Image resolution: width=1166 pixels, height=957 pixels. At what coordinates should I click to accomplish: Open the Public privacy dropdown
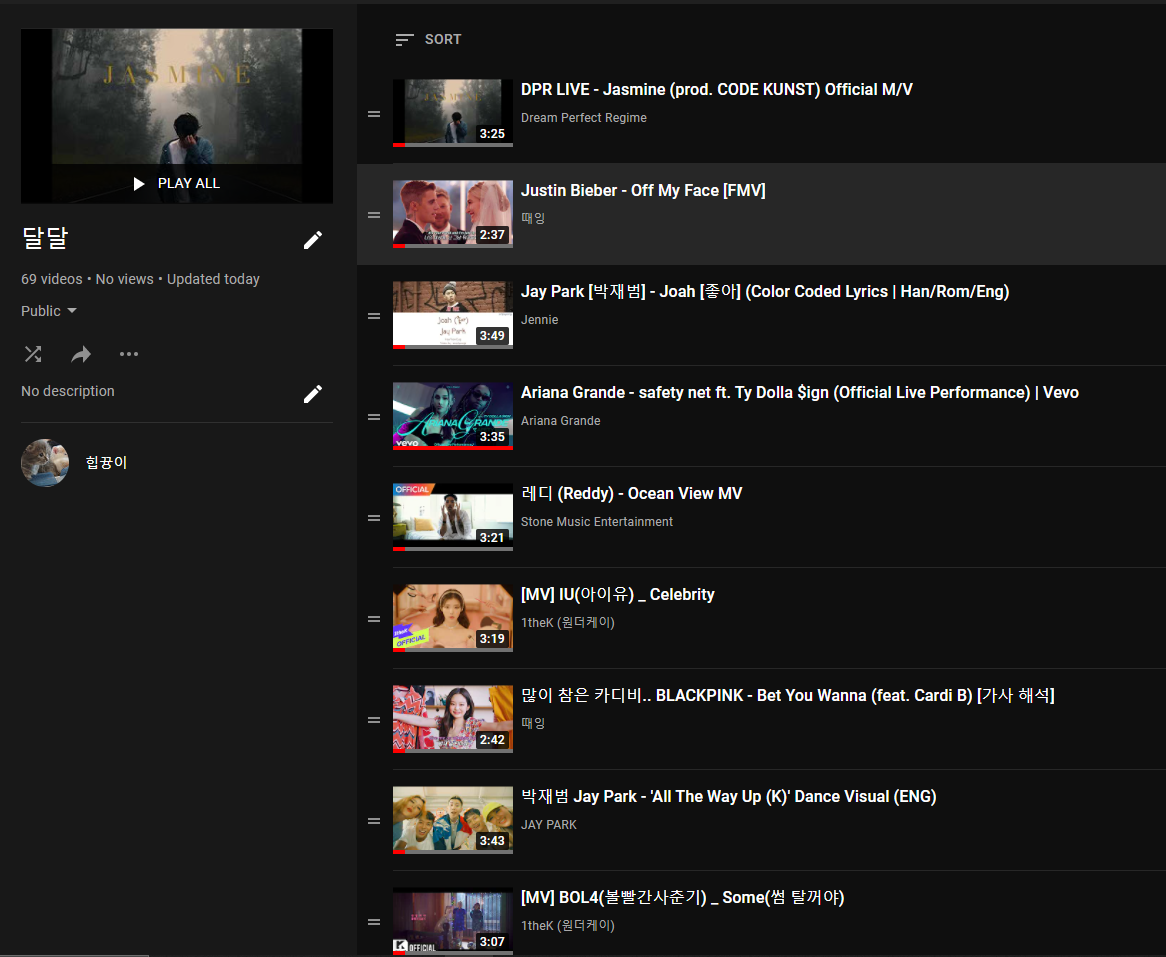pos(49,311)
